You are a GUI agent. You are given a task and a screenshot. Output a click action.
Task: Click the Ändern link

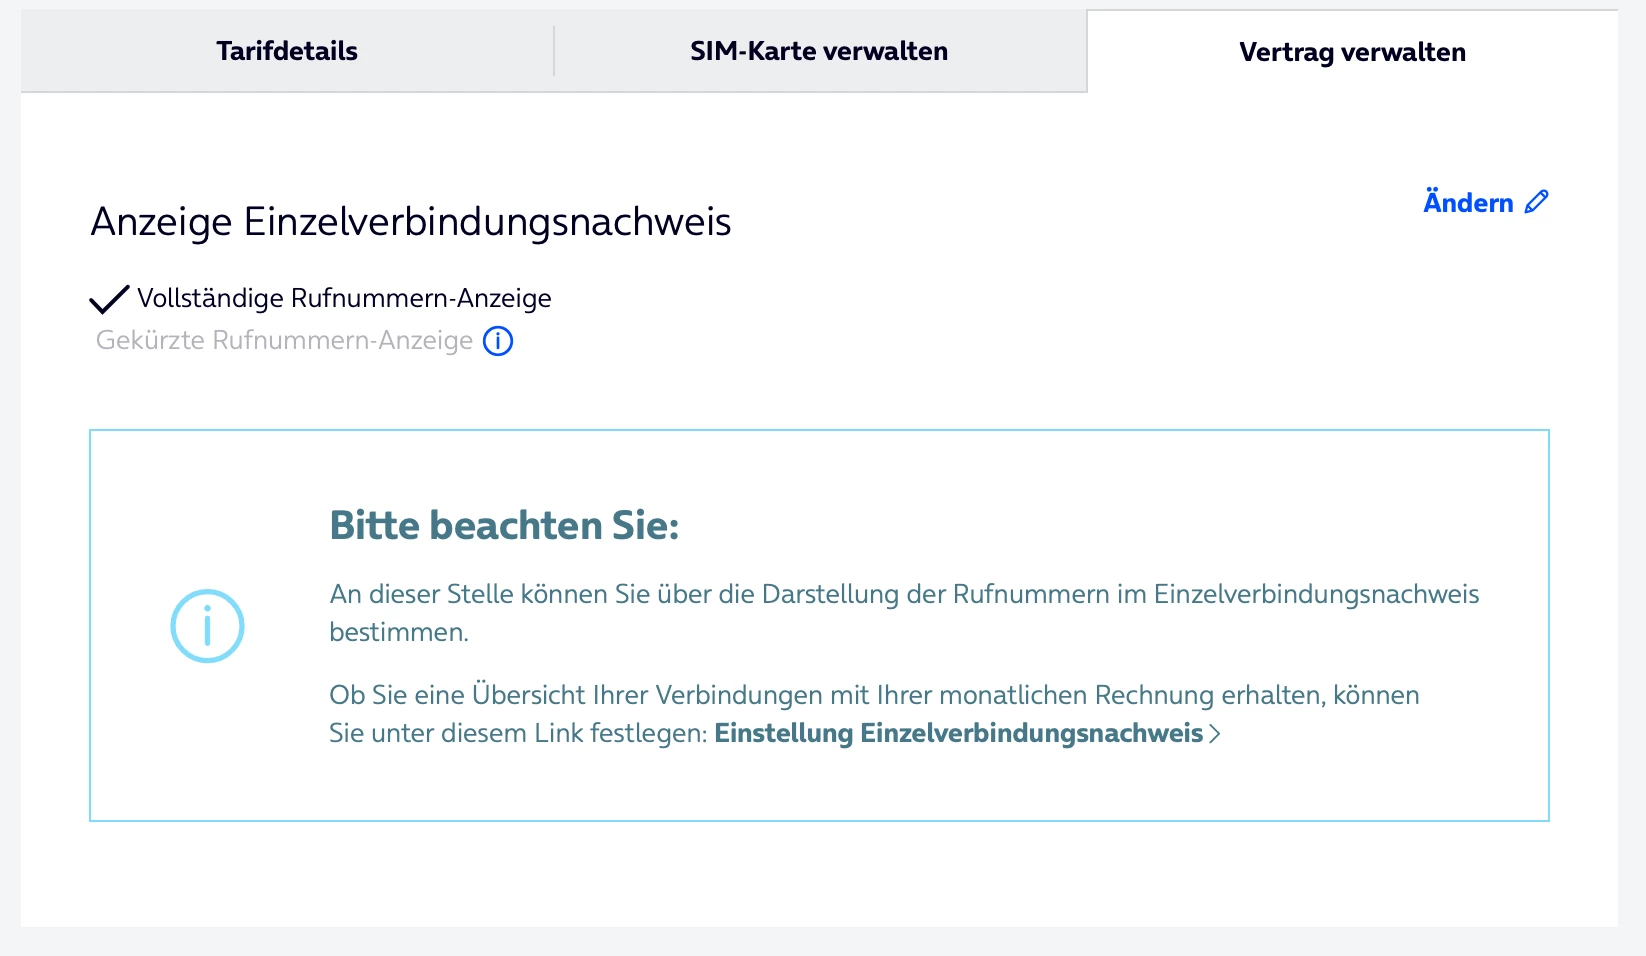1468,203
